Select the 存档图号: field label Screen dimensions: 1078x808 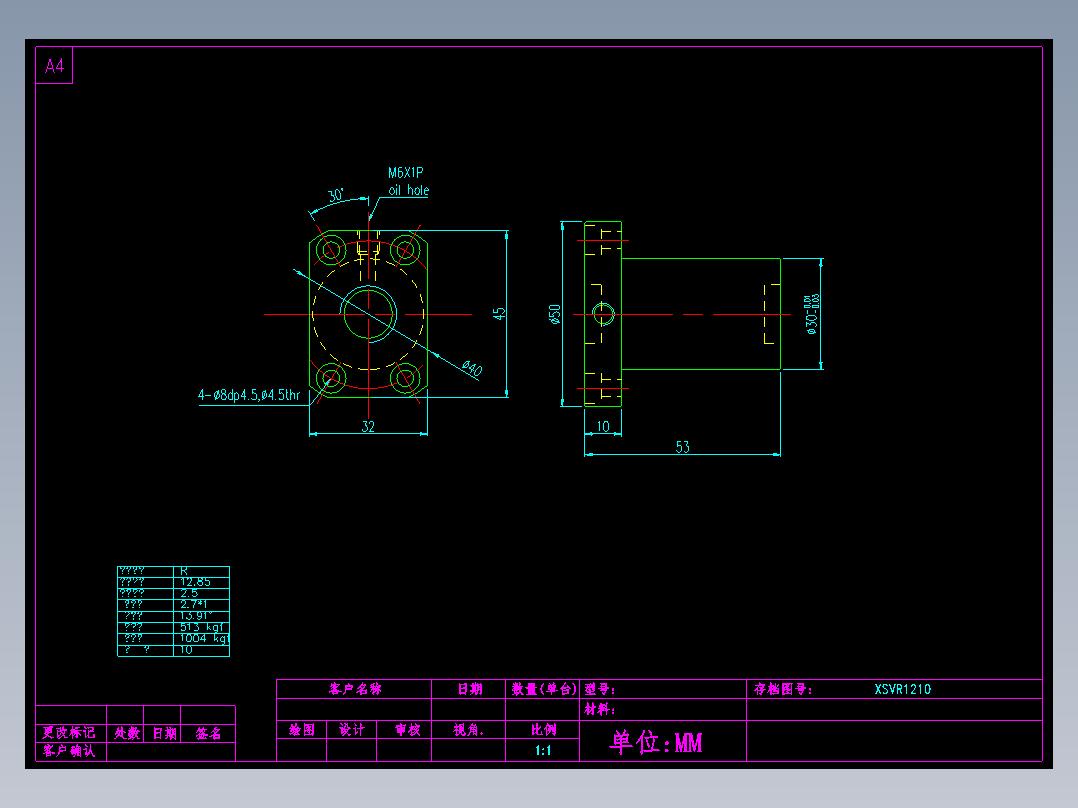(x=783, y=689)
